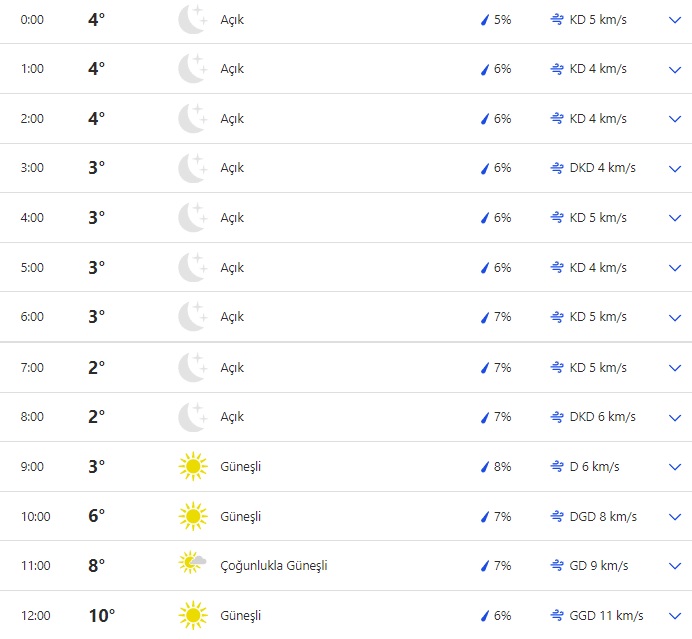The height and width of the screenshot is (639, 692).
Task: Open details for the 6:00 forecast
Action: (673, 317)
